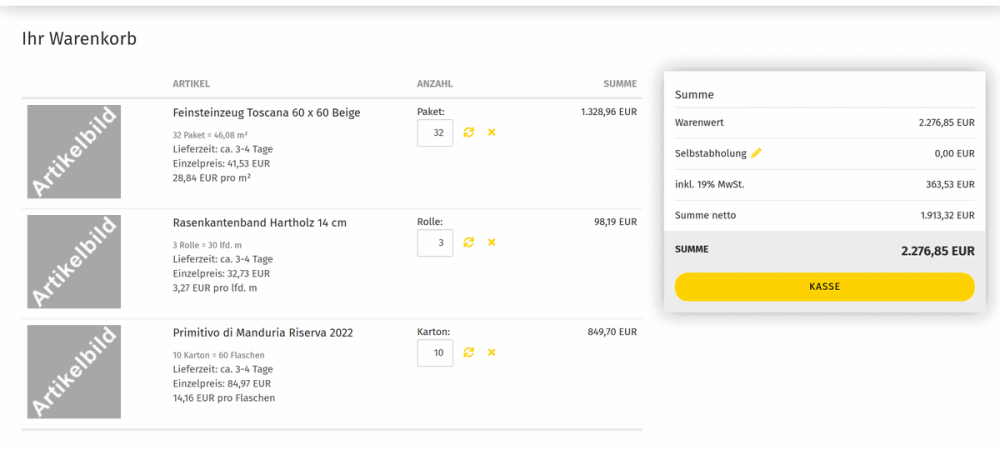Click the Rasenkantenband article image thumbnail
1000x450 pixels.
coord(74,261)
